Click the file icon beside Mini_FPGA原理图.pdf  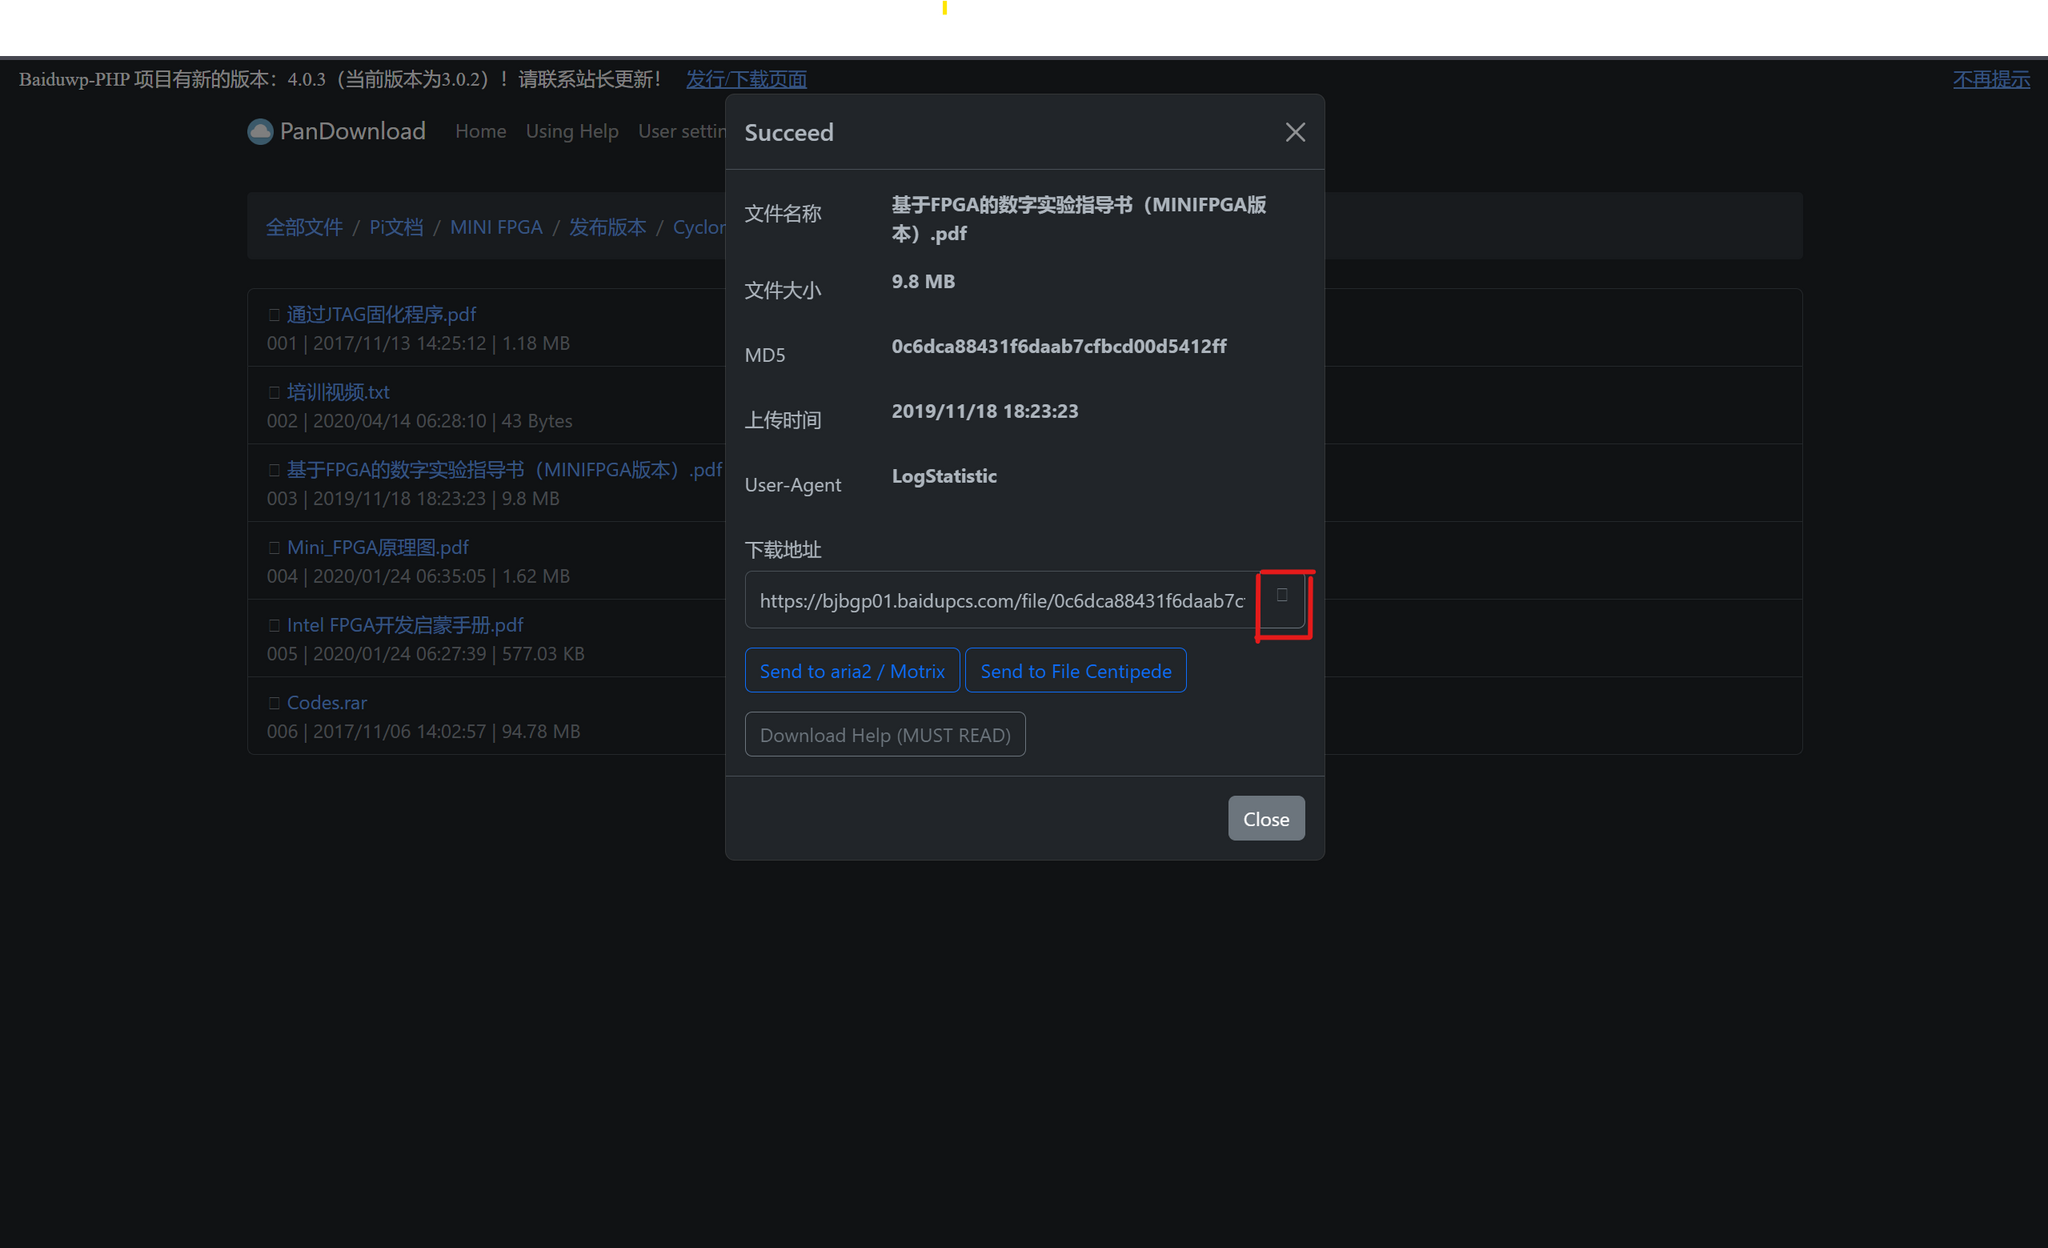click(274, 548)
